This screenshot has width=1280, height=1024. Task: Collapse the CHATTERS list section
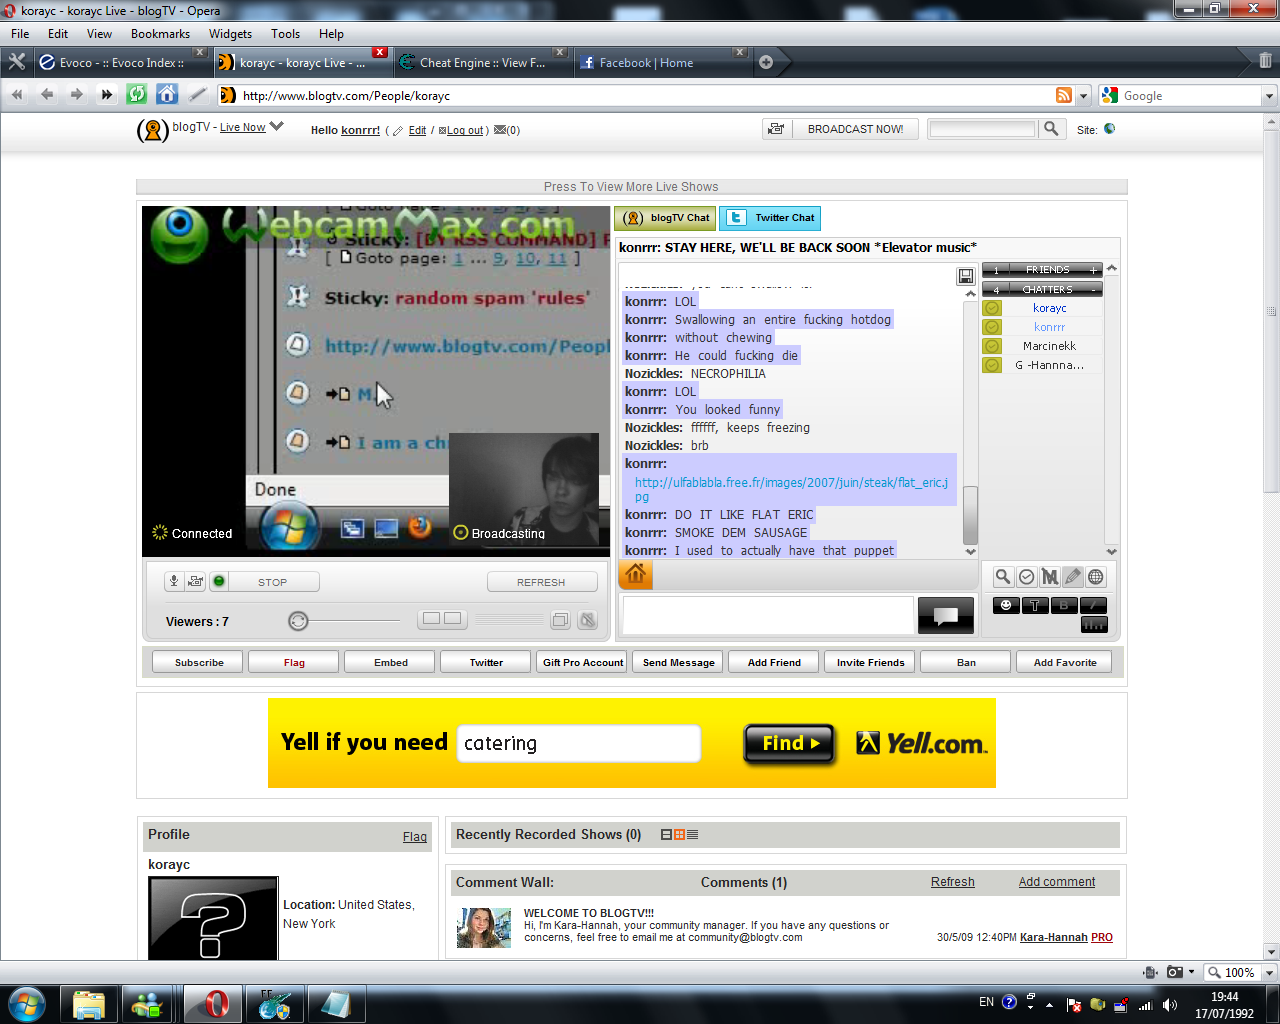(x=1094, y=289)
